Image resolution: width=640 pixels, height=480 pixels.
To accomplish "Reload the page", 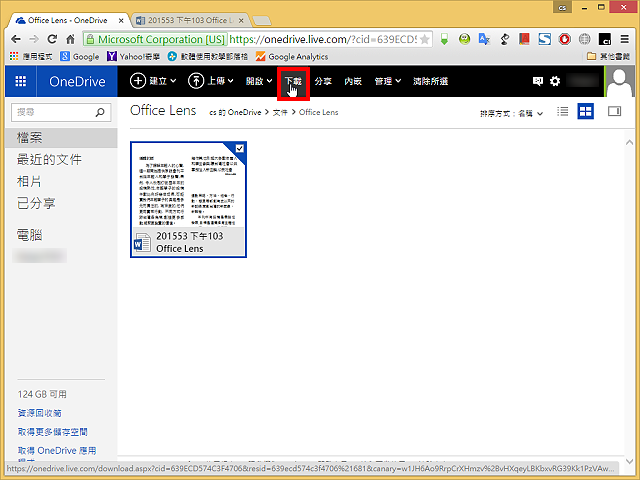I will coord(52,39).
